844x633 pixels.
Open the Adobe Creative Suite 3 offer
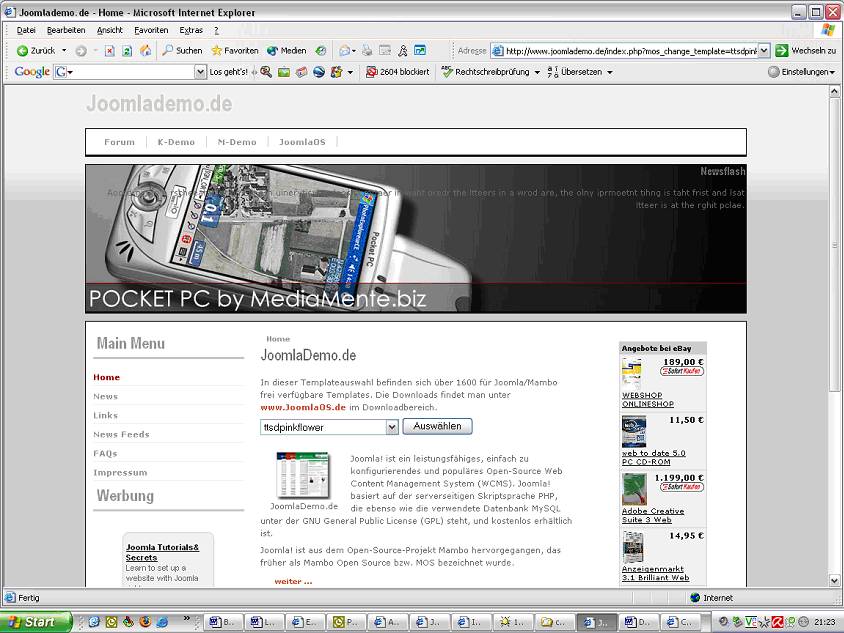(x=653, y=515)
